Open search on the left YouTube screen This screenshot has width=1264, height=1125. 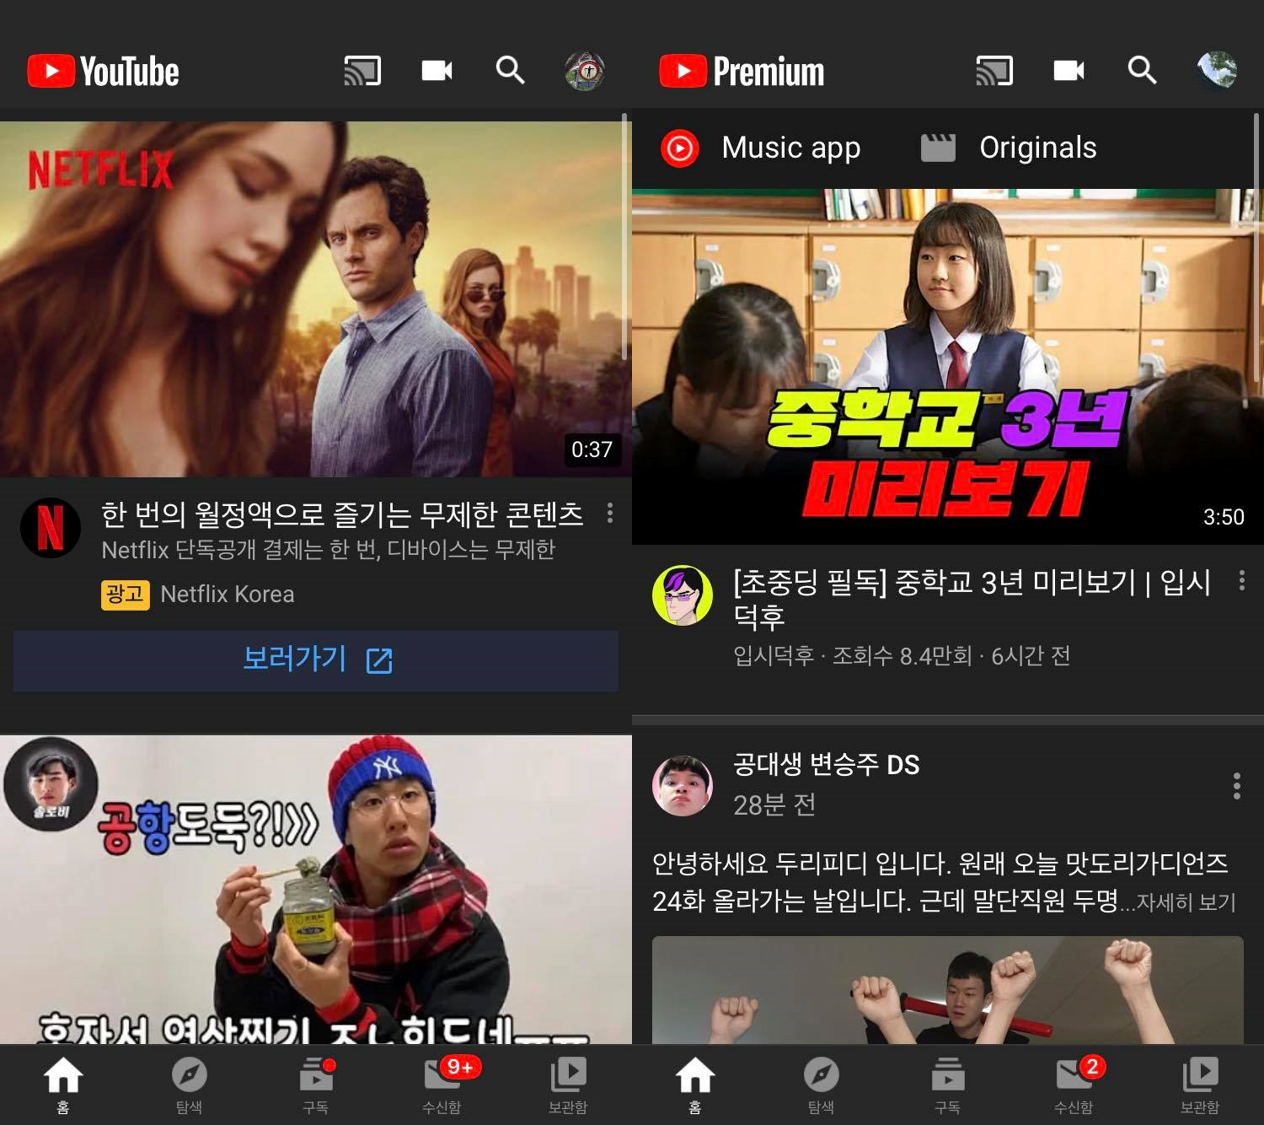(510, 70)
